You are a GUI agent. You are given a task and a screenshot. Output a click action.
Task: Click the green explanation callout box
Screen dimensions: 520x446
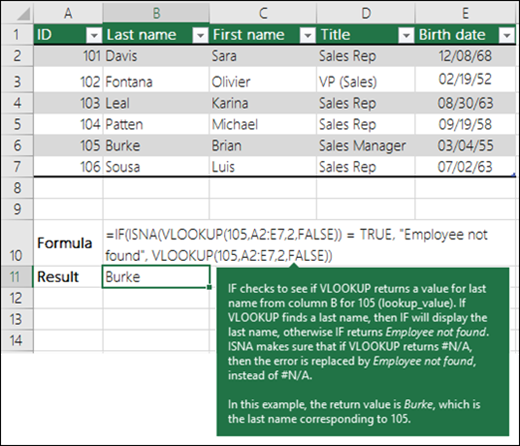[x=363, y=352]
